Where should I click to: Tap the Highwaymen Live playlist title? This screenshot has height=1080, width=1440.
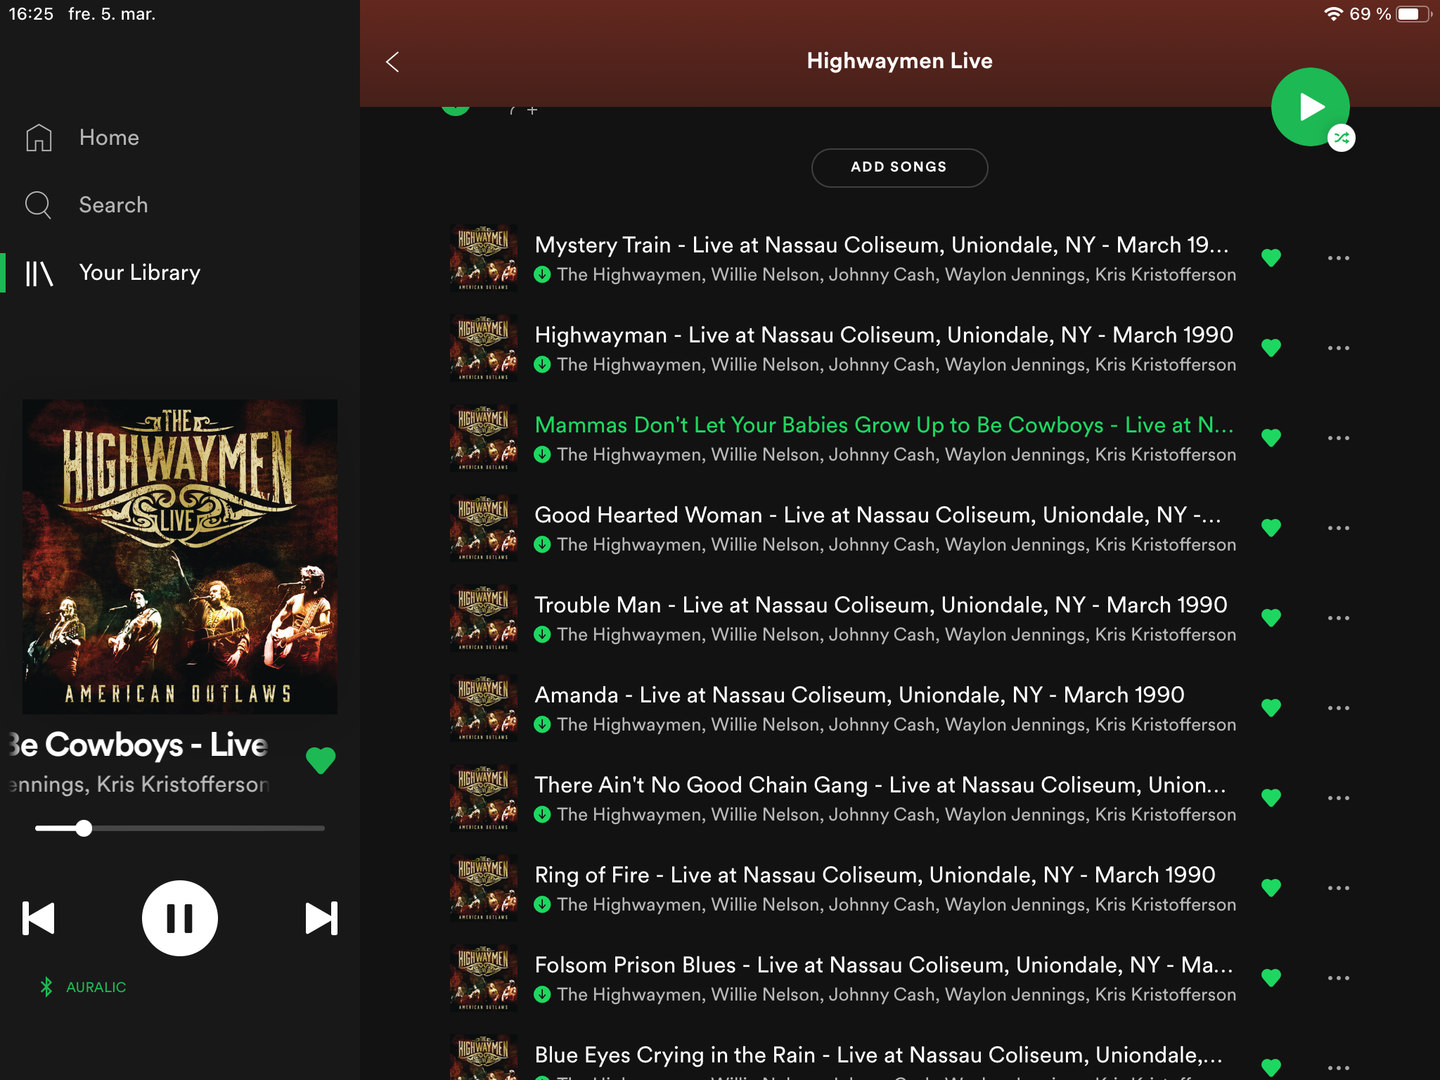[x=900, y=61]
